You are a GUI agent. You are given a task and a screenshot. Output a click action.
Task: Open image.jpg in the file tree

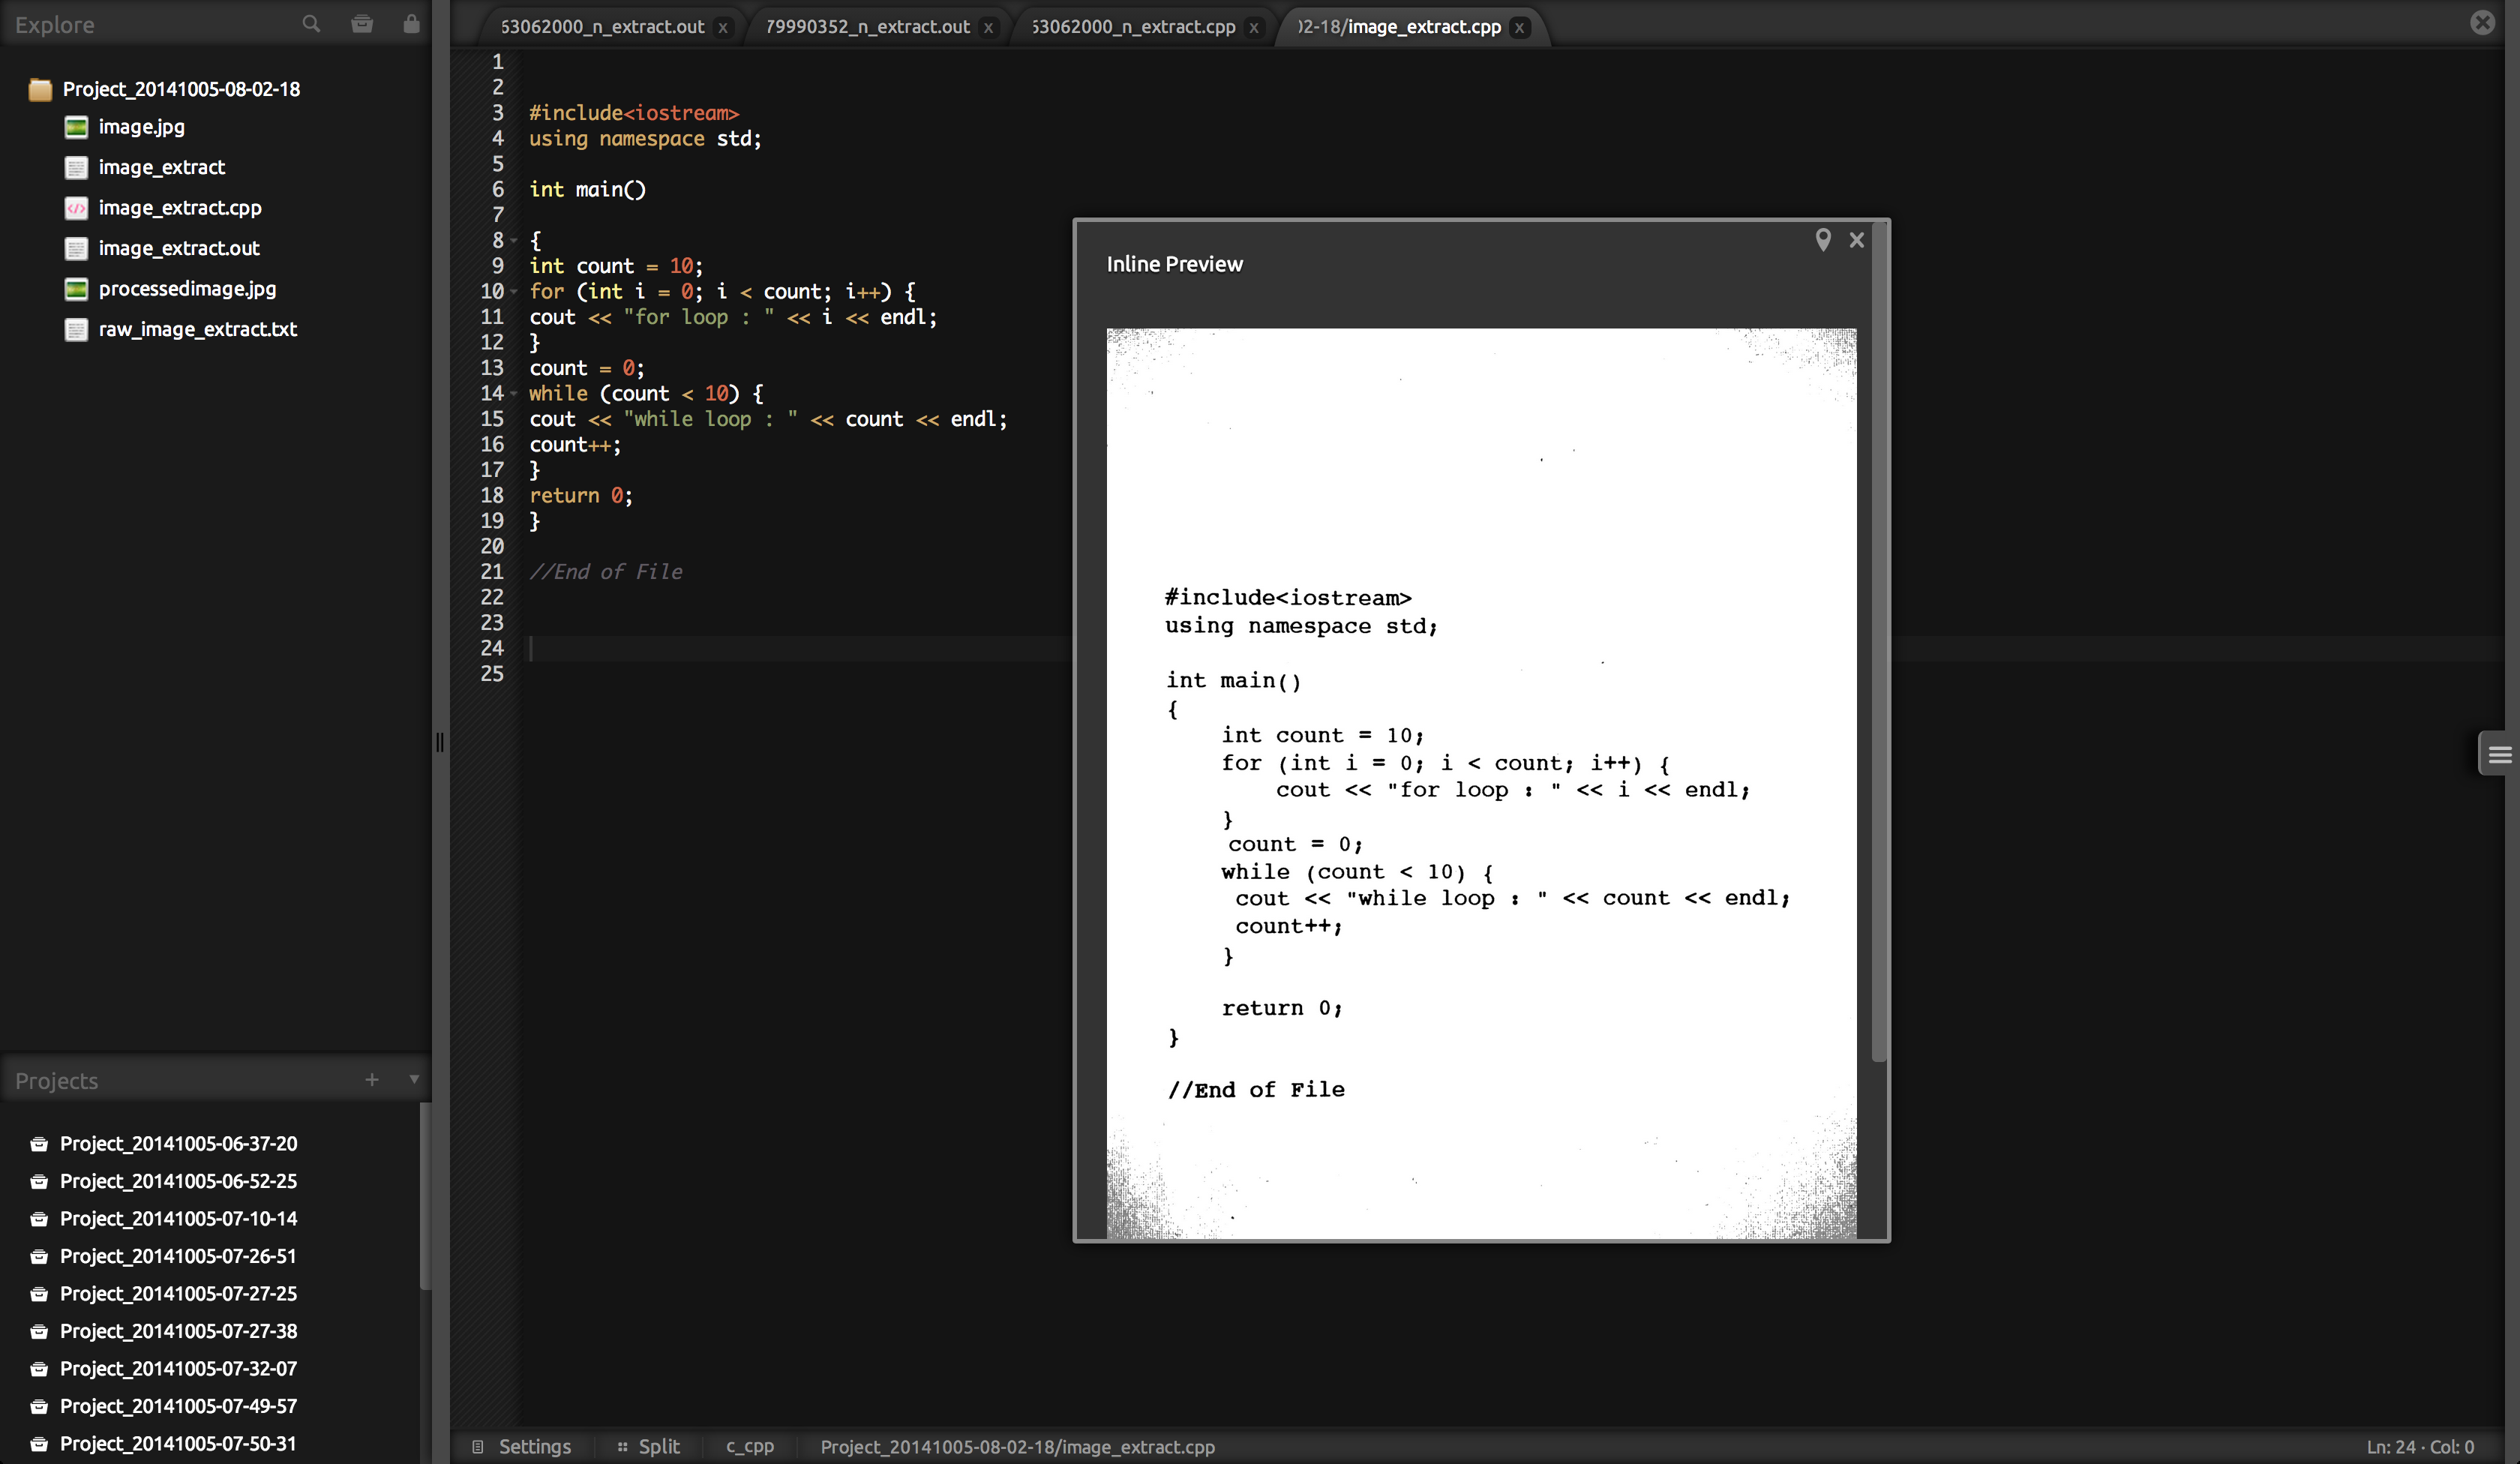141,127
